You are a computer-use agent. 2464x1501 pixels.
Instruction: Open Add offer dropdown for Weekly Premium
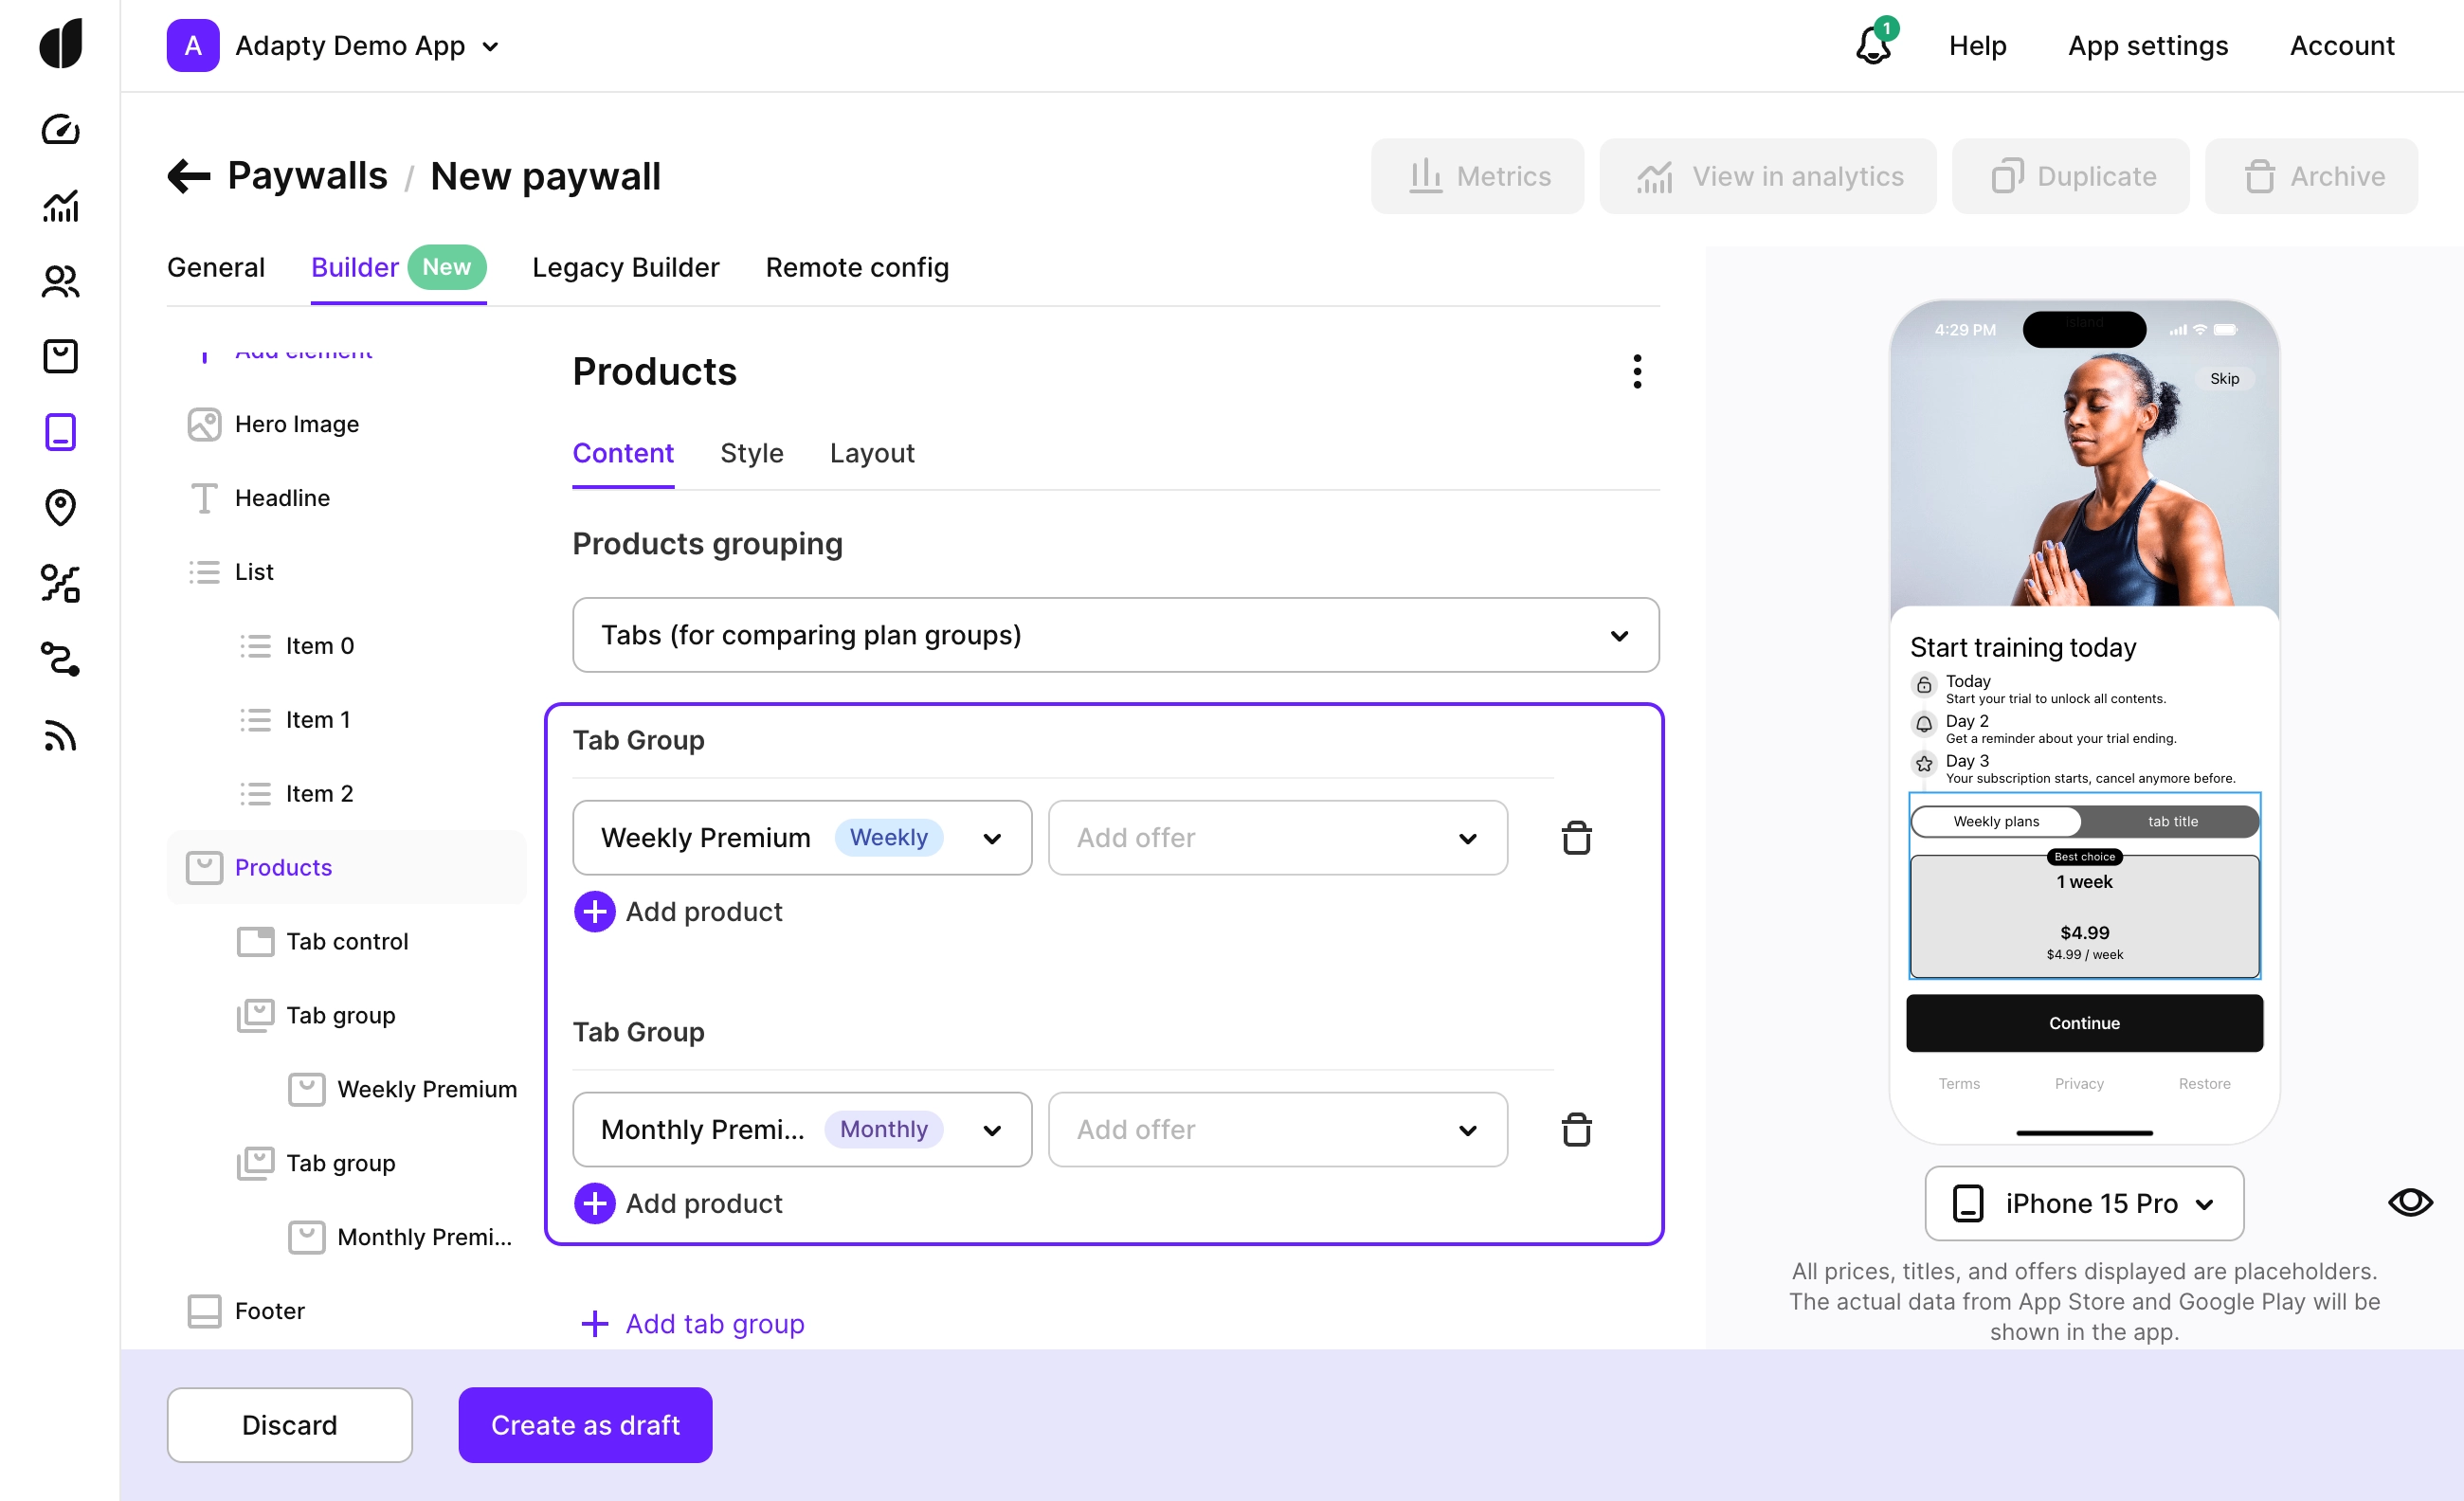[1277, 838]
